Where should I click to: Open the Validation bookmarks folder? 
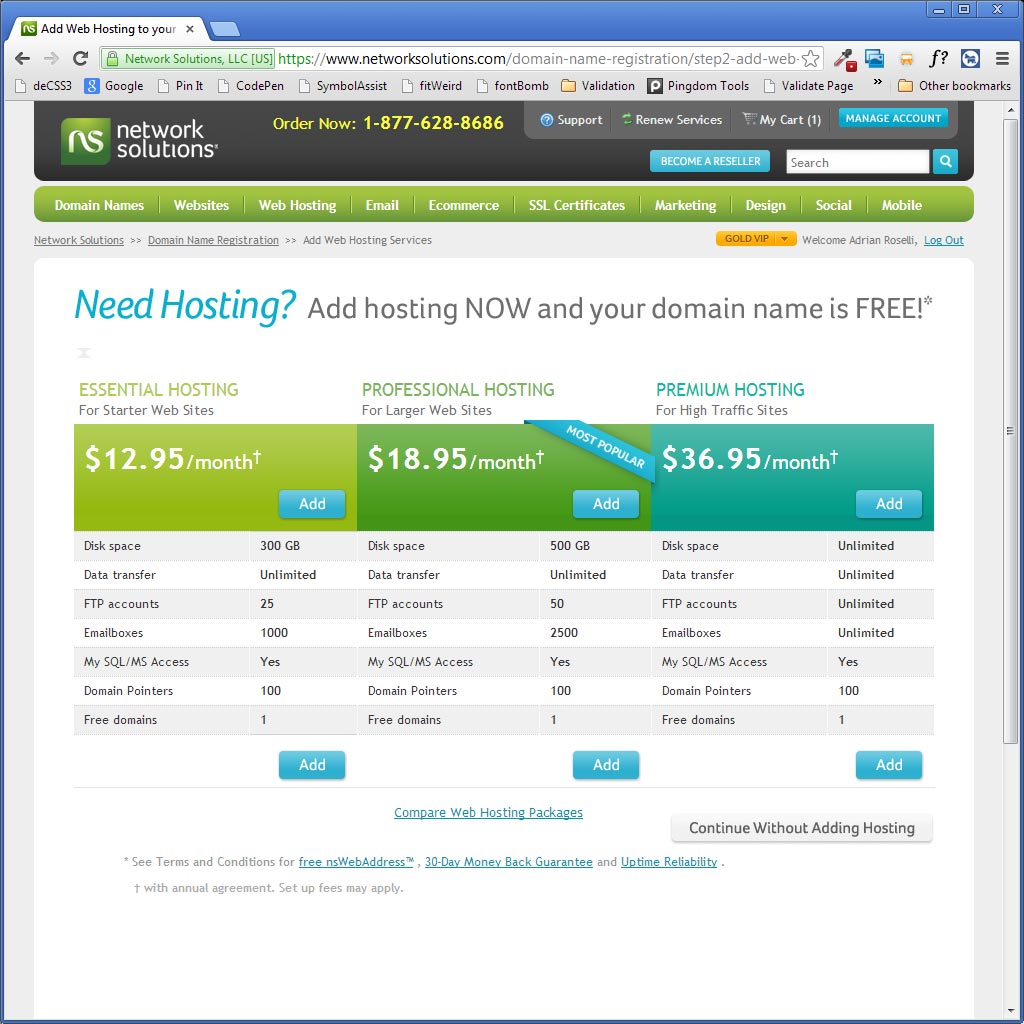(x=598, y=86)
